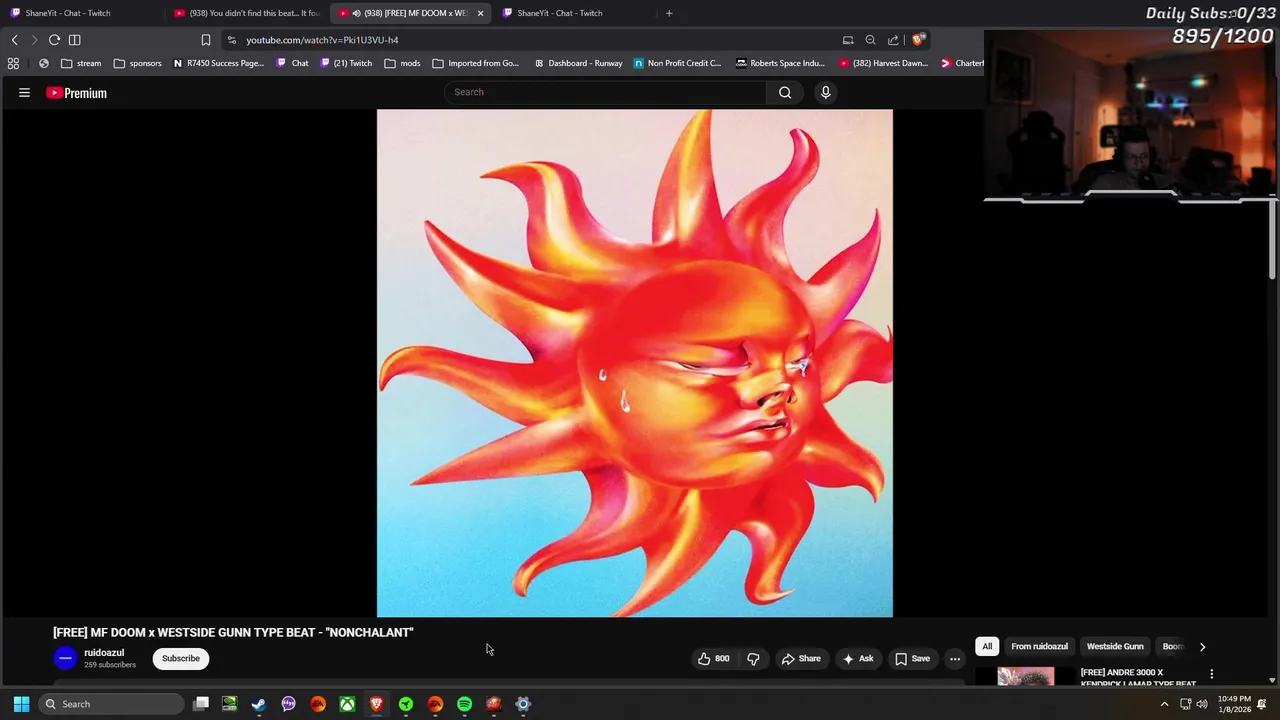
Task: Open more actions three-dot menu under video
Action: 955,658
